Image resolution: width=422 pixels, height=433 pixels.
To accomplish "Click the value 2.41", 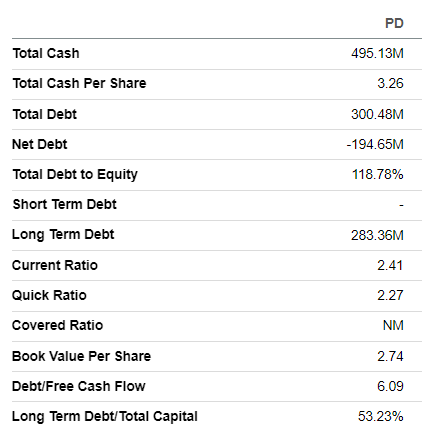I will point(390,265).
